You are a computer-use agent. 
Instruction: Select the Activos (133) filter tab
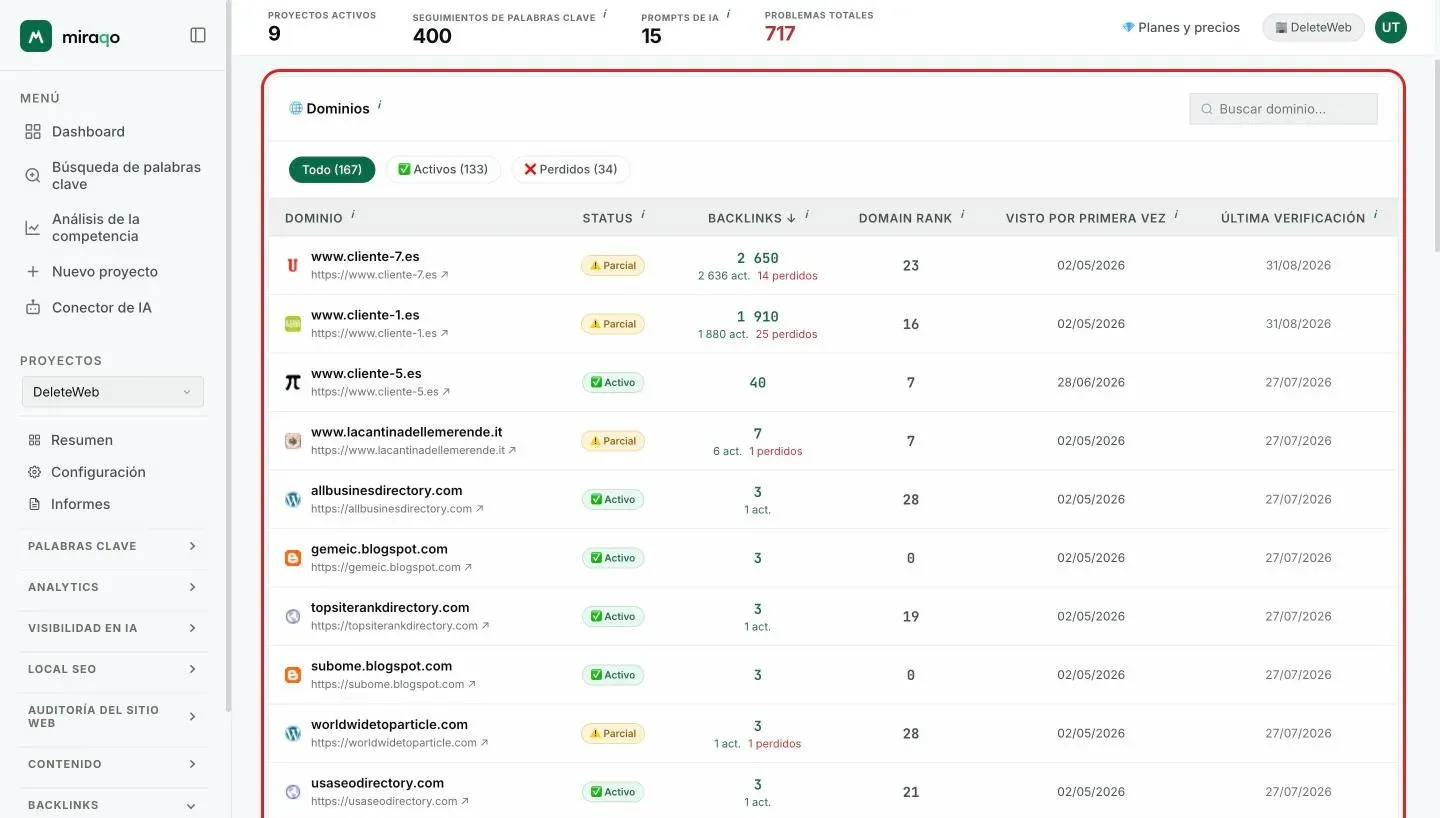click(x=443, y=169)
